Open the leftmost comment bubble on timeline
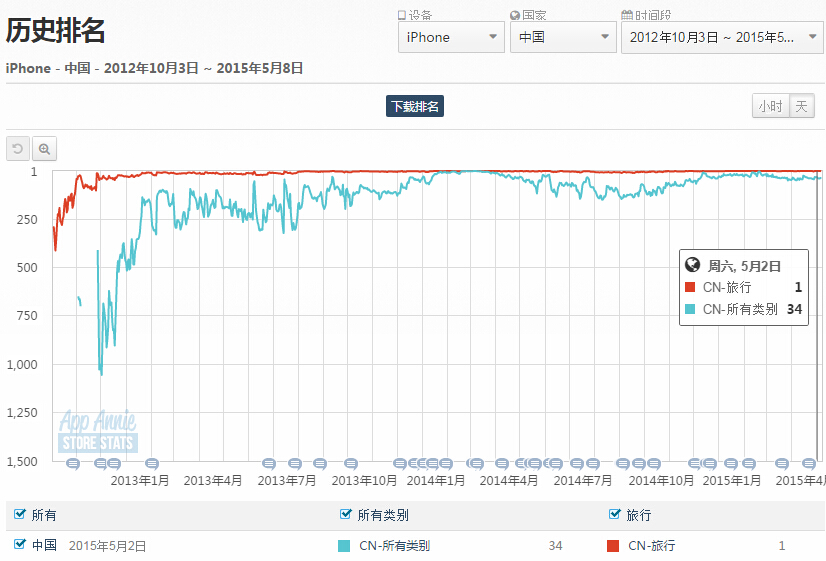 pyautogui.click(x=73, y=464)
